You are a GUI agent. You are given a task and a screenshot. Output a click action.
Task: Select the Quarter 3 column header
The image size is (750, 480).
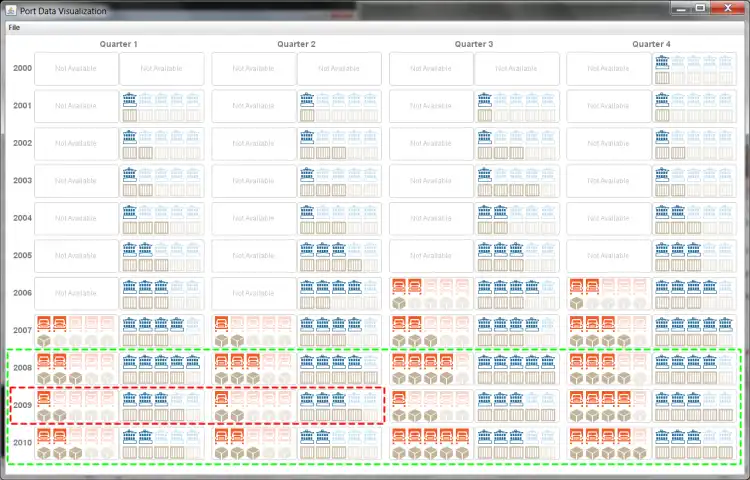[474, 44]
